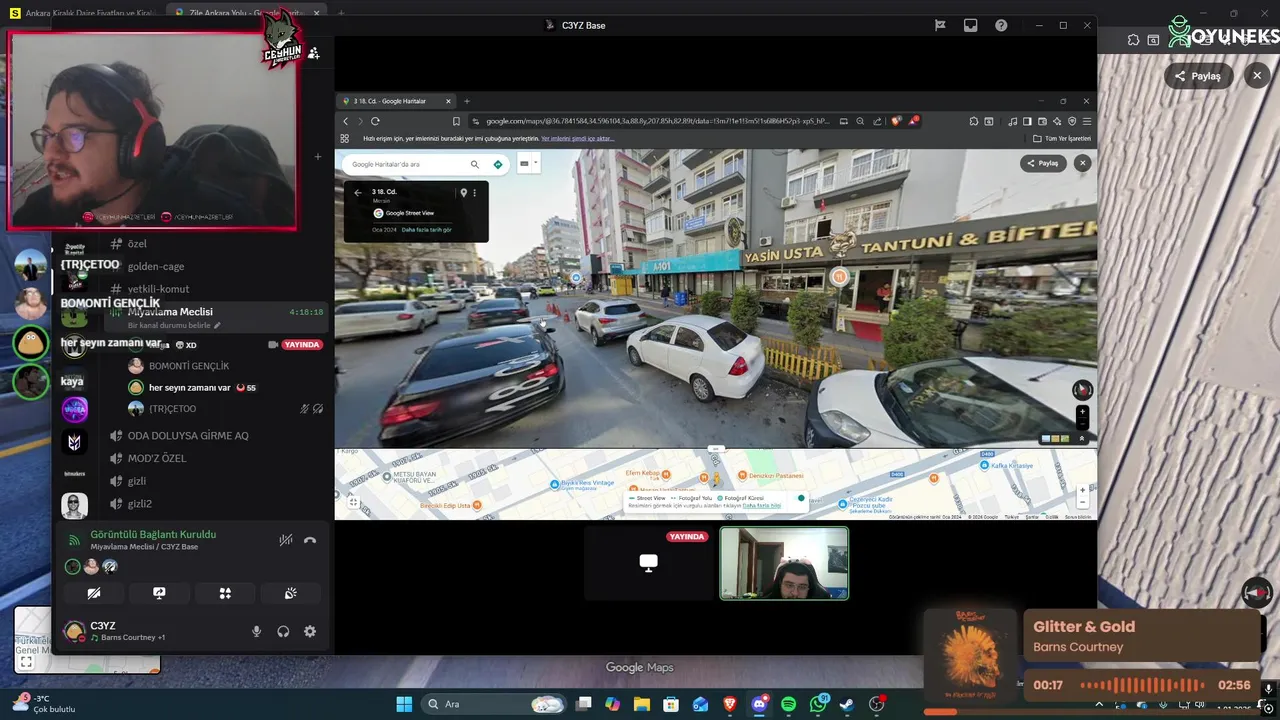
Task: Click the google.com/maps address bar
Action: coord(658,121)
